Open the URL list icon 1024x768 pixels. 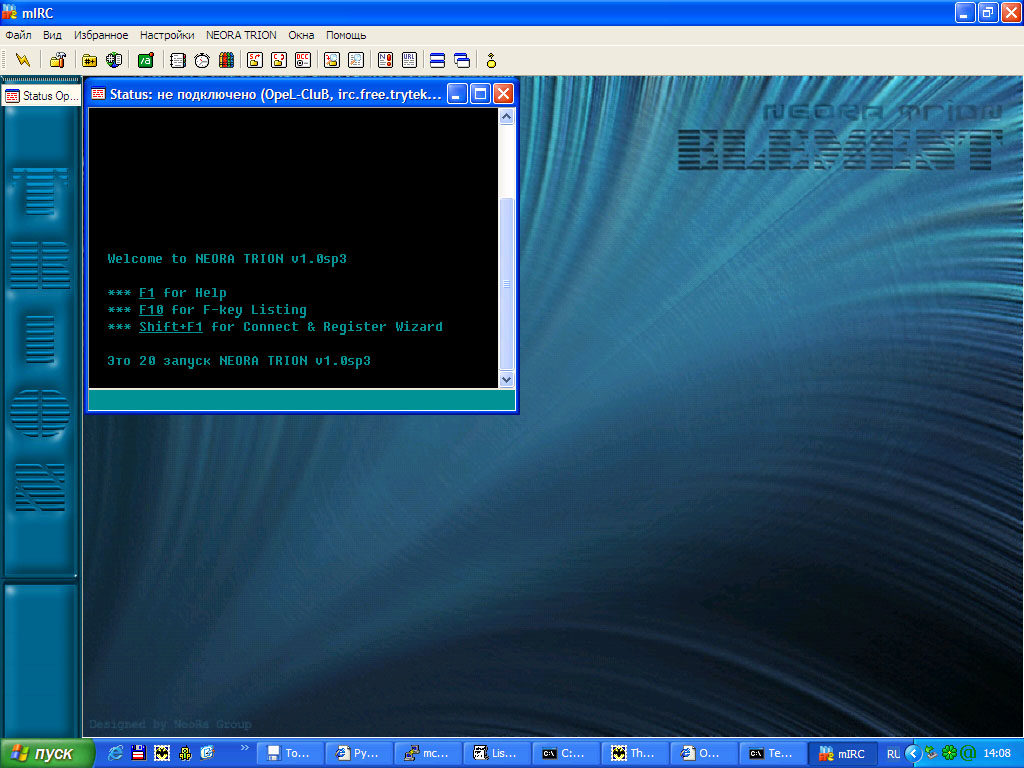(409, 61)
